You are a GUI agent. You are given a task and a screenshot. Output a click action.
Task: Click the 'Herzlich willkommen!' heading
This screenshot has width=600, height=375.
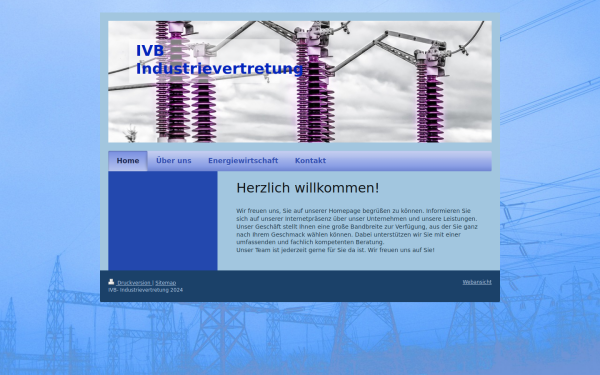click(308, 188)
